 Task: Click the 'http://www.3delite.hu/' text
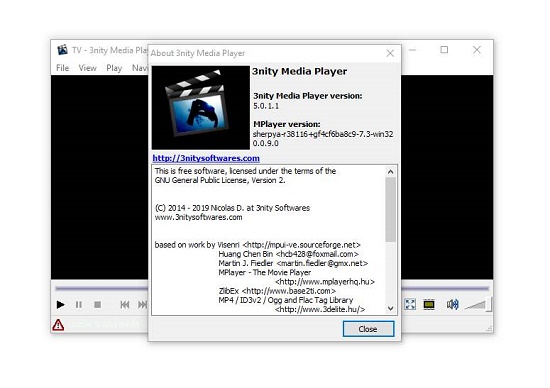320,309
